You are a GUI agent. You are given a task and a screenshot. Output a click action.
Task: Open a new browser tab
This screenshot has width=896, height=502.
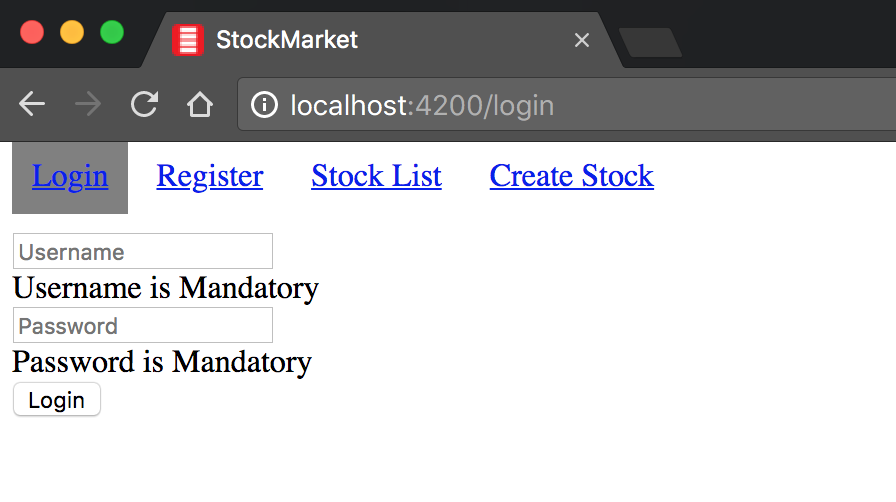point(650,42)
